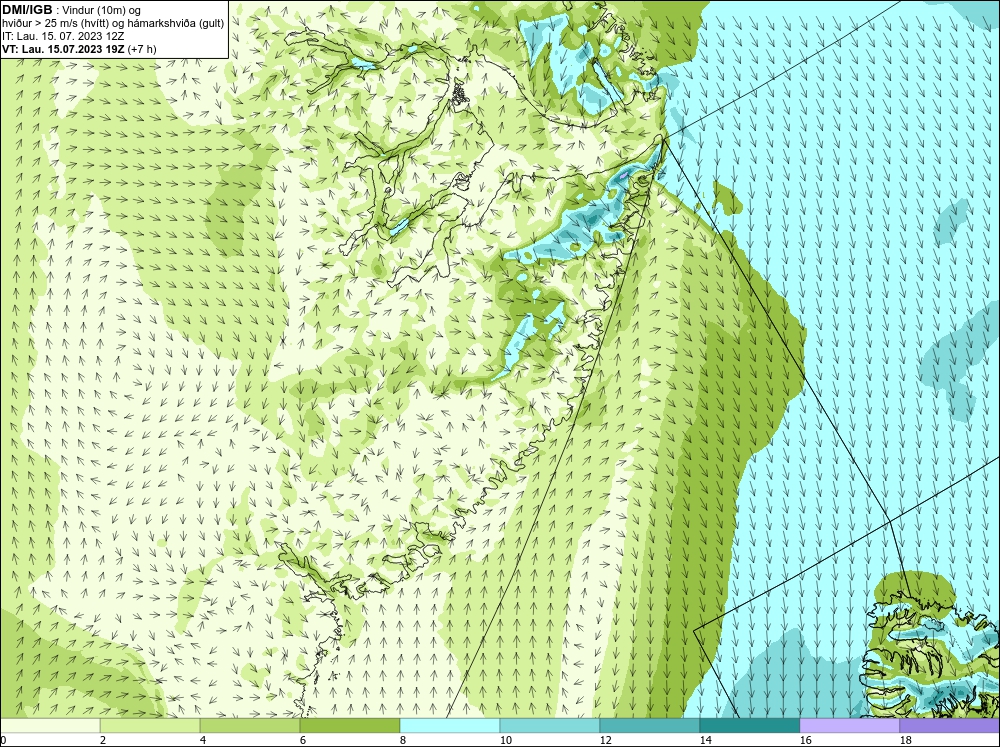Click the 16–18 m/s lavender legend swatch
Screen dimensions: 1000x747
point(849,725)
